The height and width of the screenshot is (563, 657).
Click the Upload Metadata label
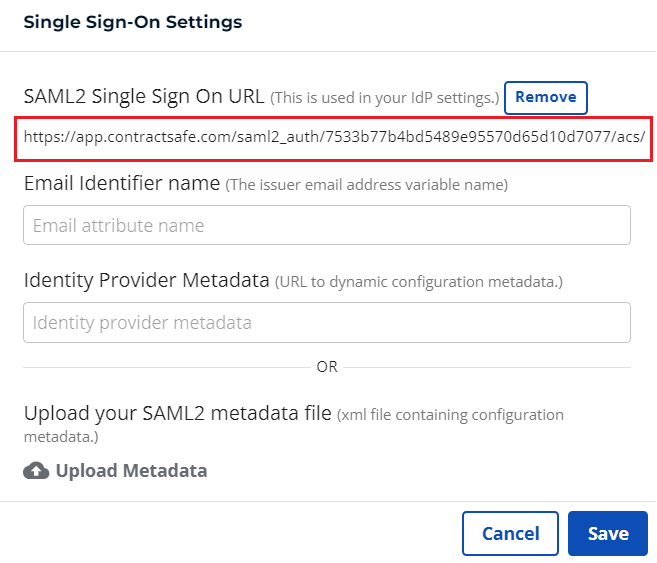[x=132, y=471]
